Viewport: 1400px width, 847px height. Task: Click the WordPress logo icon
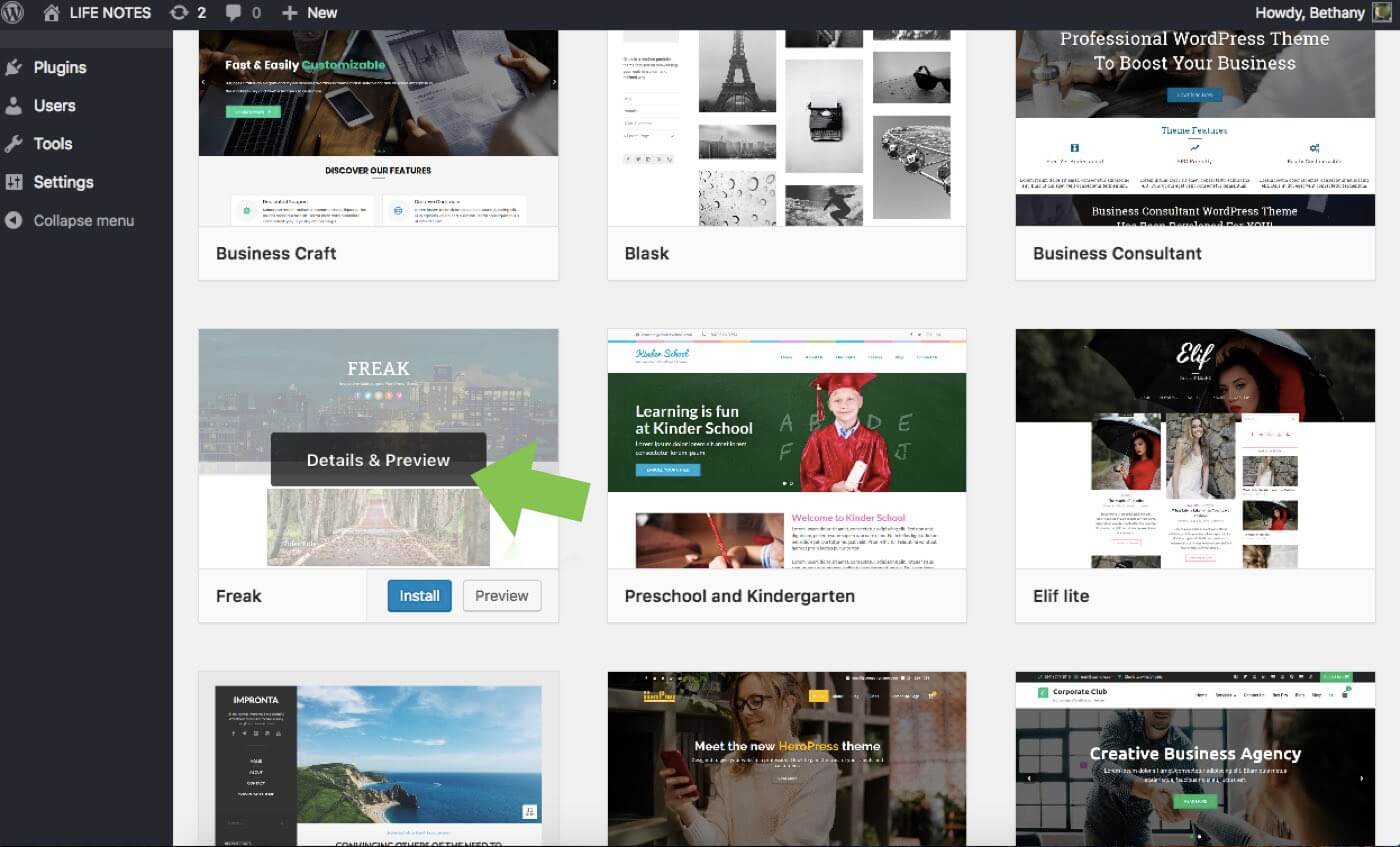click(x=13, y=13)
